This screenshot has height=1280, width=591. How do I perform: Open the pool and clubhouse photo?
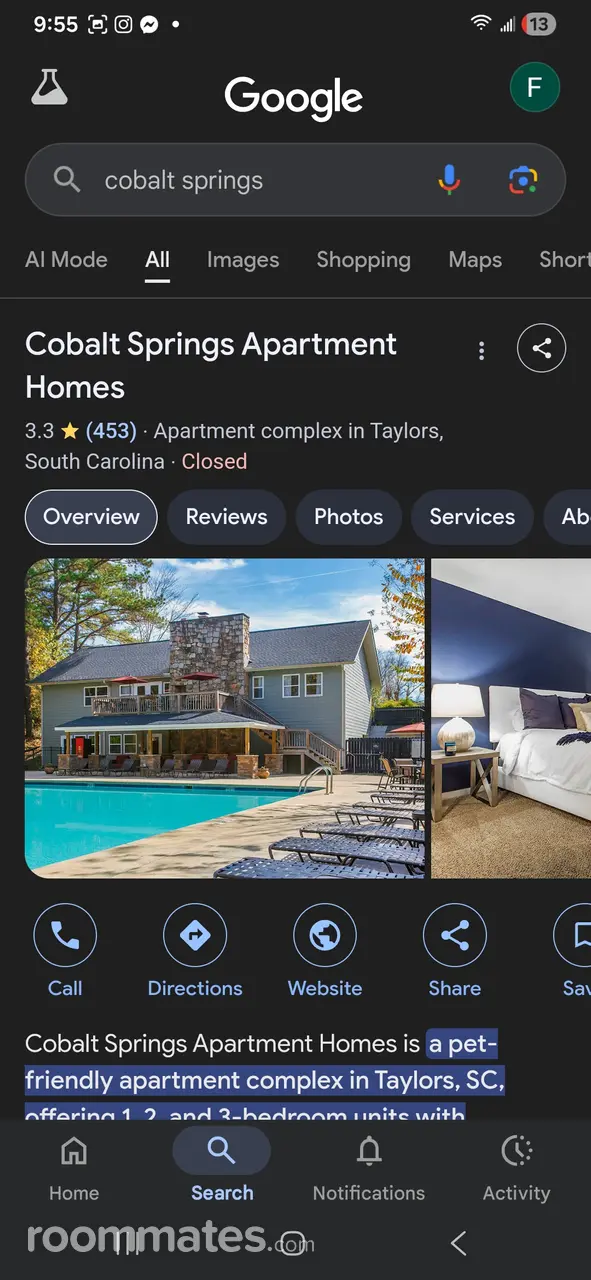225,718
